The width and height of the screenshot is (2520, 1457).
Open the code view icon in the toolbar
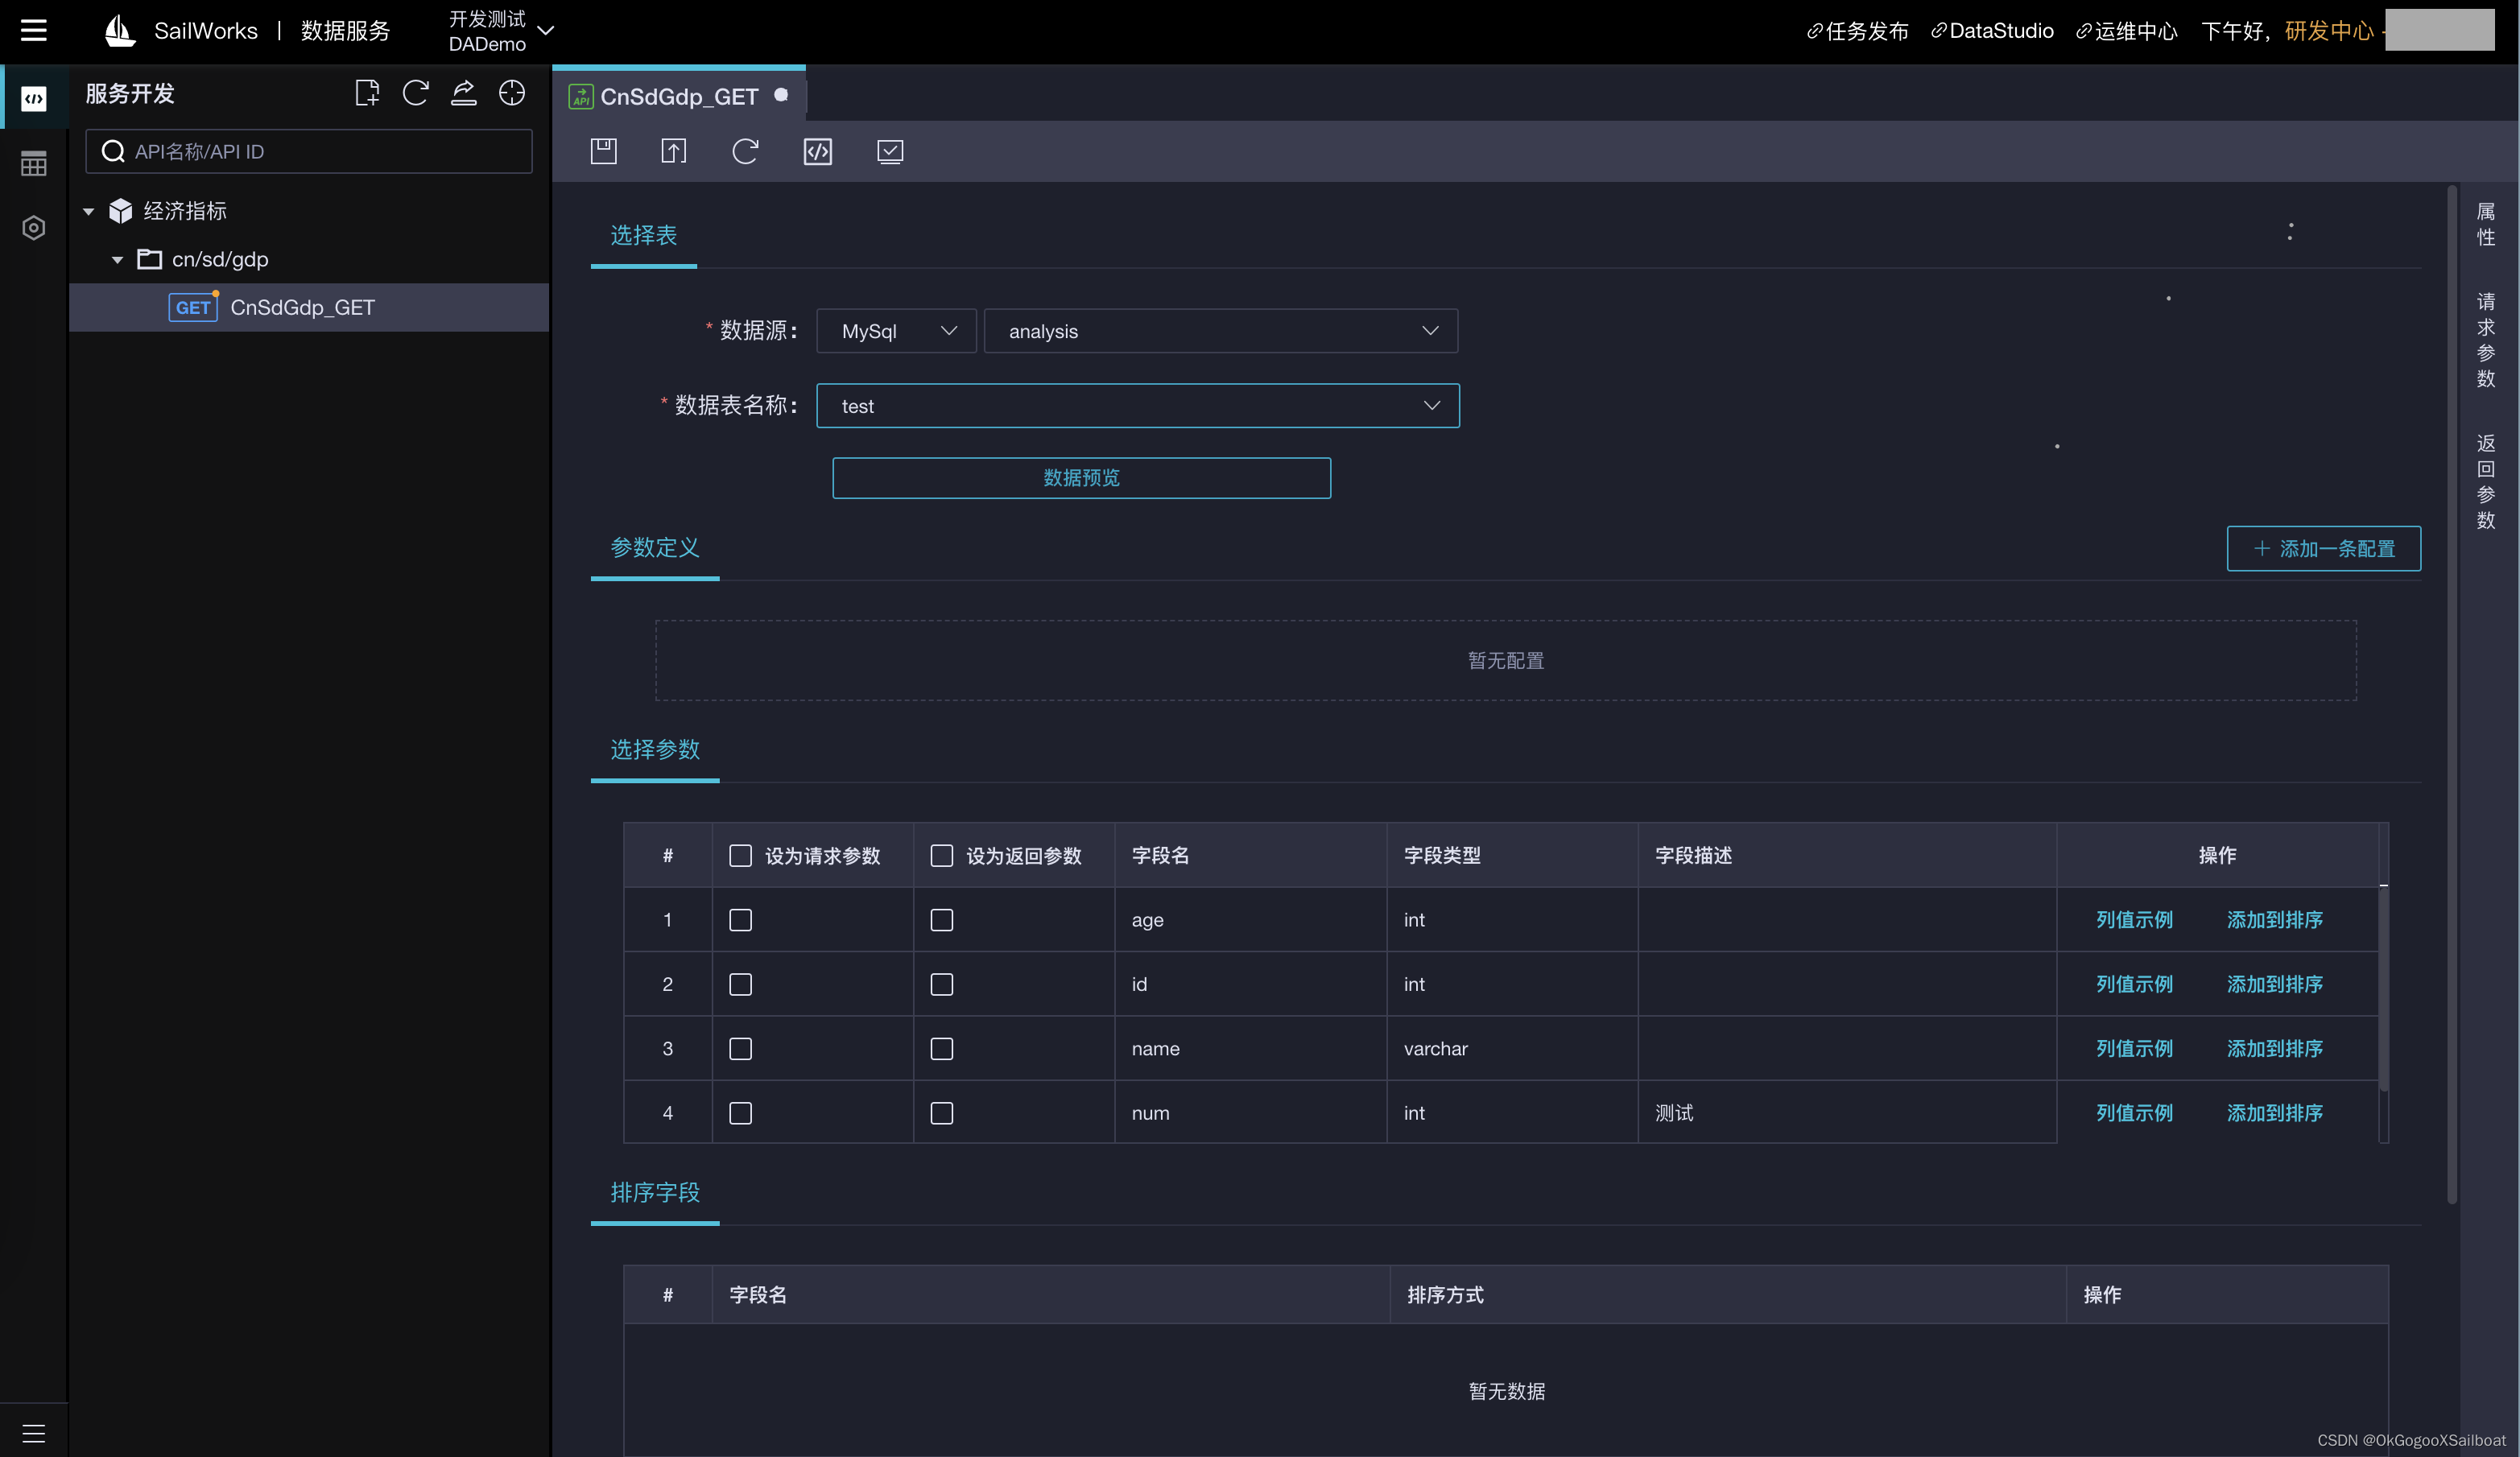point(817,151)
